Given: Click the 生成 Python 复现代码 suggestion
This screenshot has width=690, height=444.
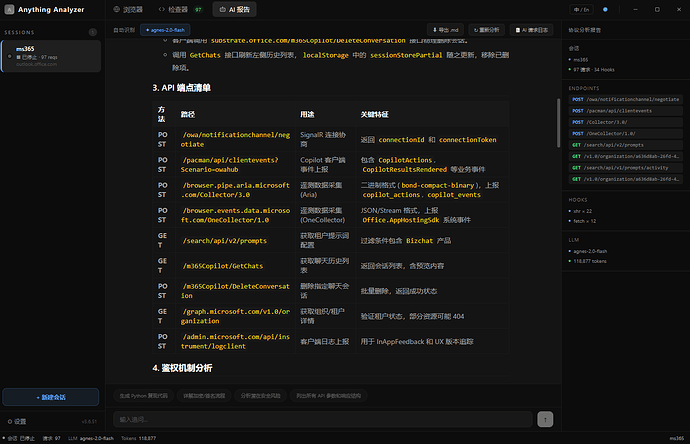Looking at the screenshot, I should coord(143,396).
